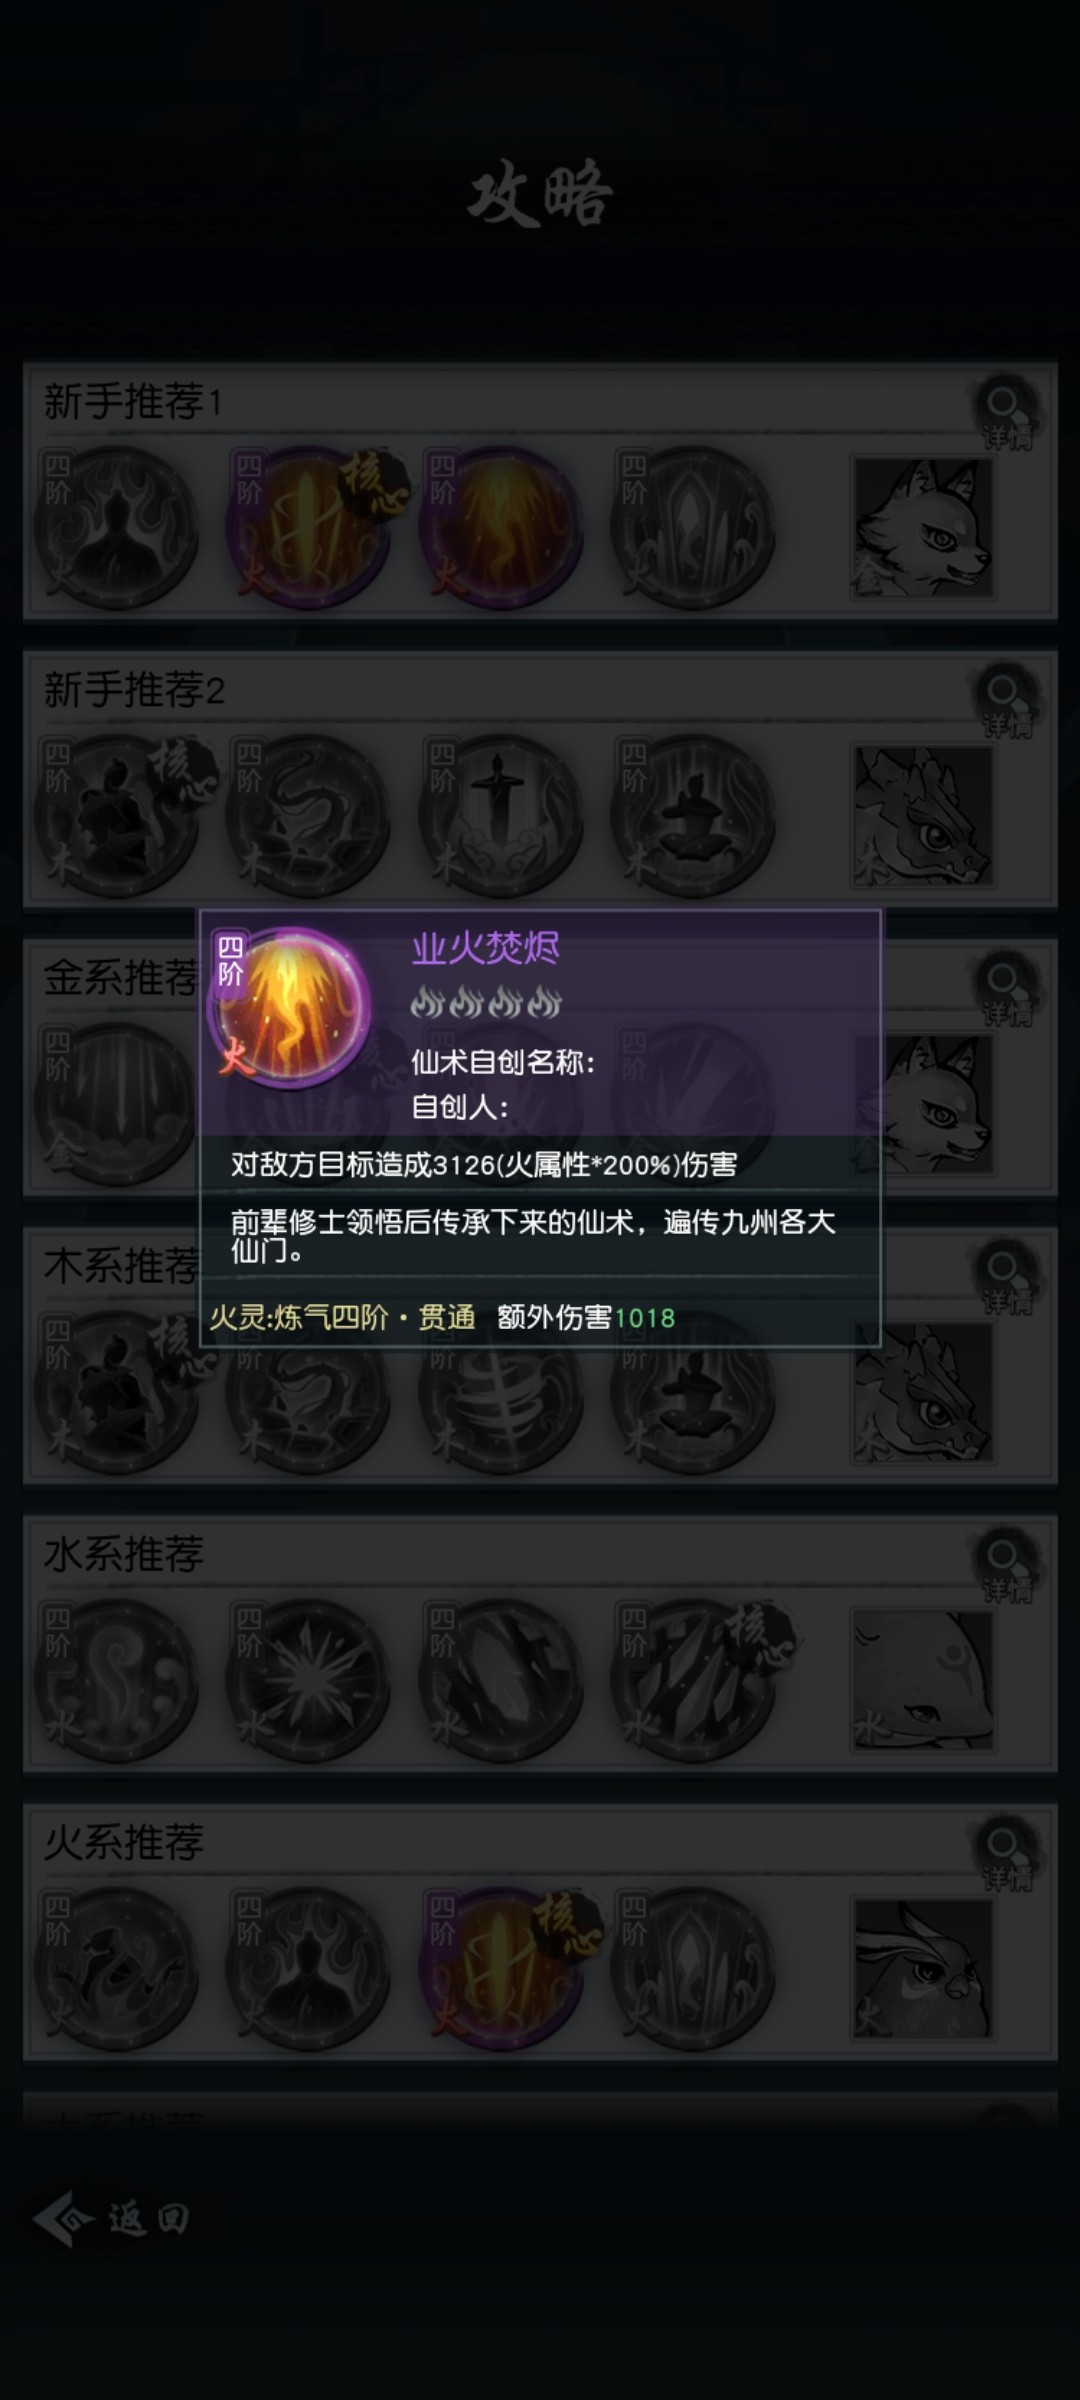Go back with the 返回 button
This screenshot has width=1080, height=2400.
pos(112,2219)
